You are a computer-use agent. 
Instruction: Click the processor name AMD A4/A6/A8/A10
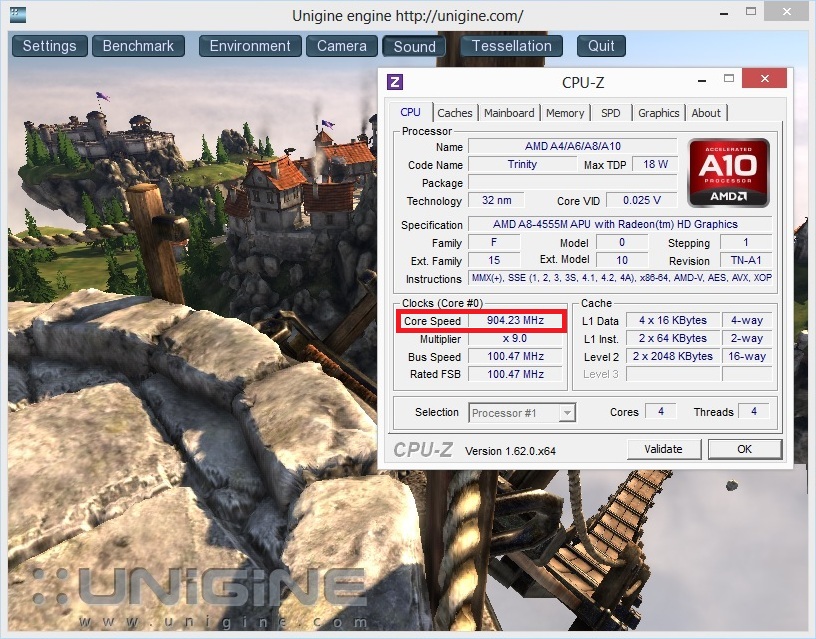pos(572,146)
